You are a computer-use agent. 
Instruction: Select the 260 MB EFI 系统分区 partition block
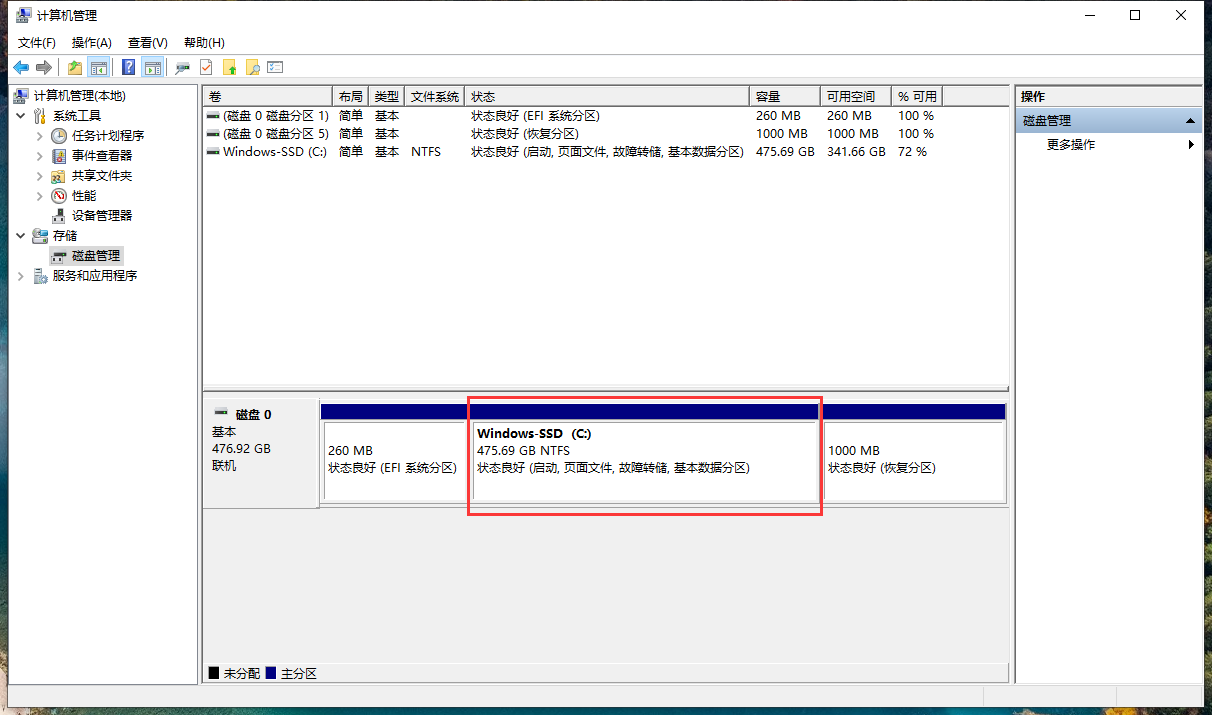pyautogui.click(x=394, y=461)
